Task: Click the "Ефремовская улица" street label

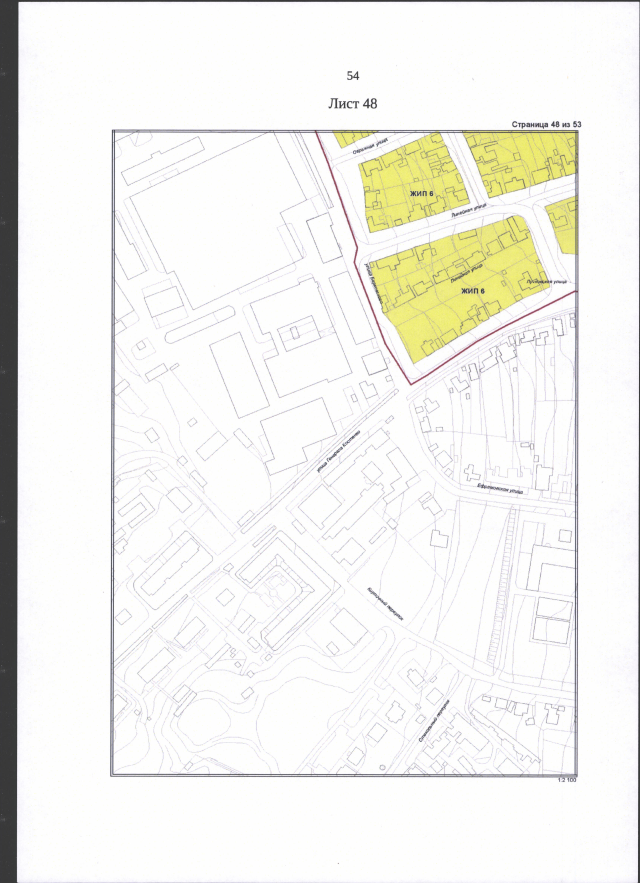Action: [x=501, y=489]
